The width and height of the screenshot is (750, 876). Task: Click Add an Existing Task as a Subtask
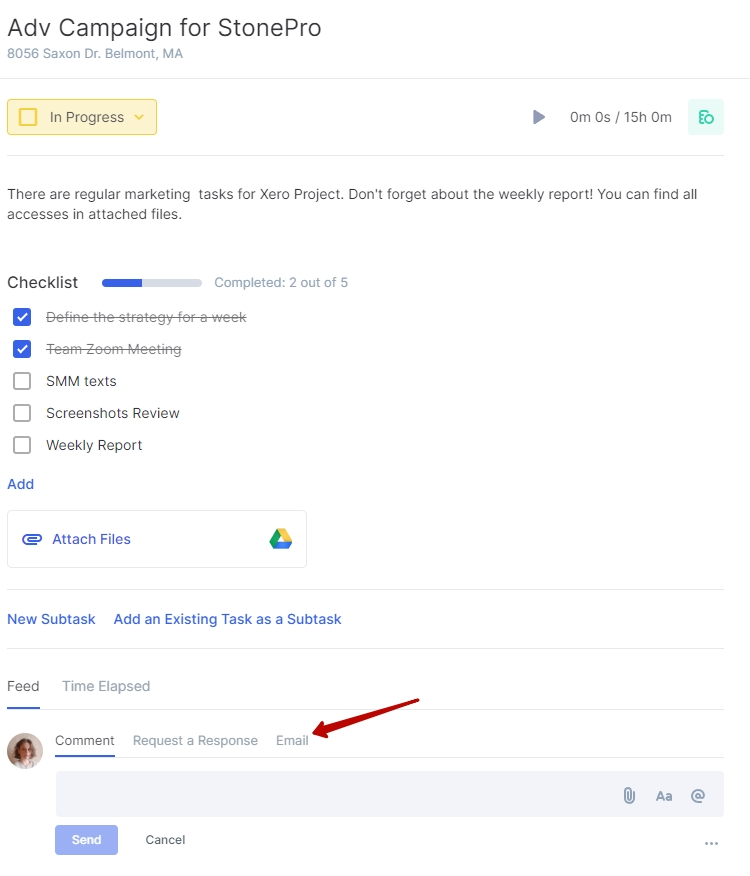[227, 619]
